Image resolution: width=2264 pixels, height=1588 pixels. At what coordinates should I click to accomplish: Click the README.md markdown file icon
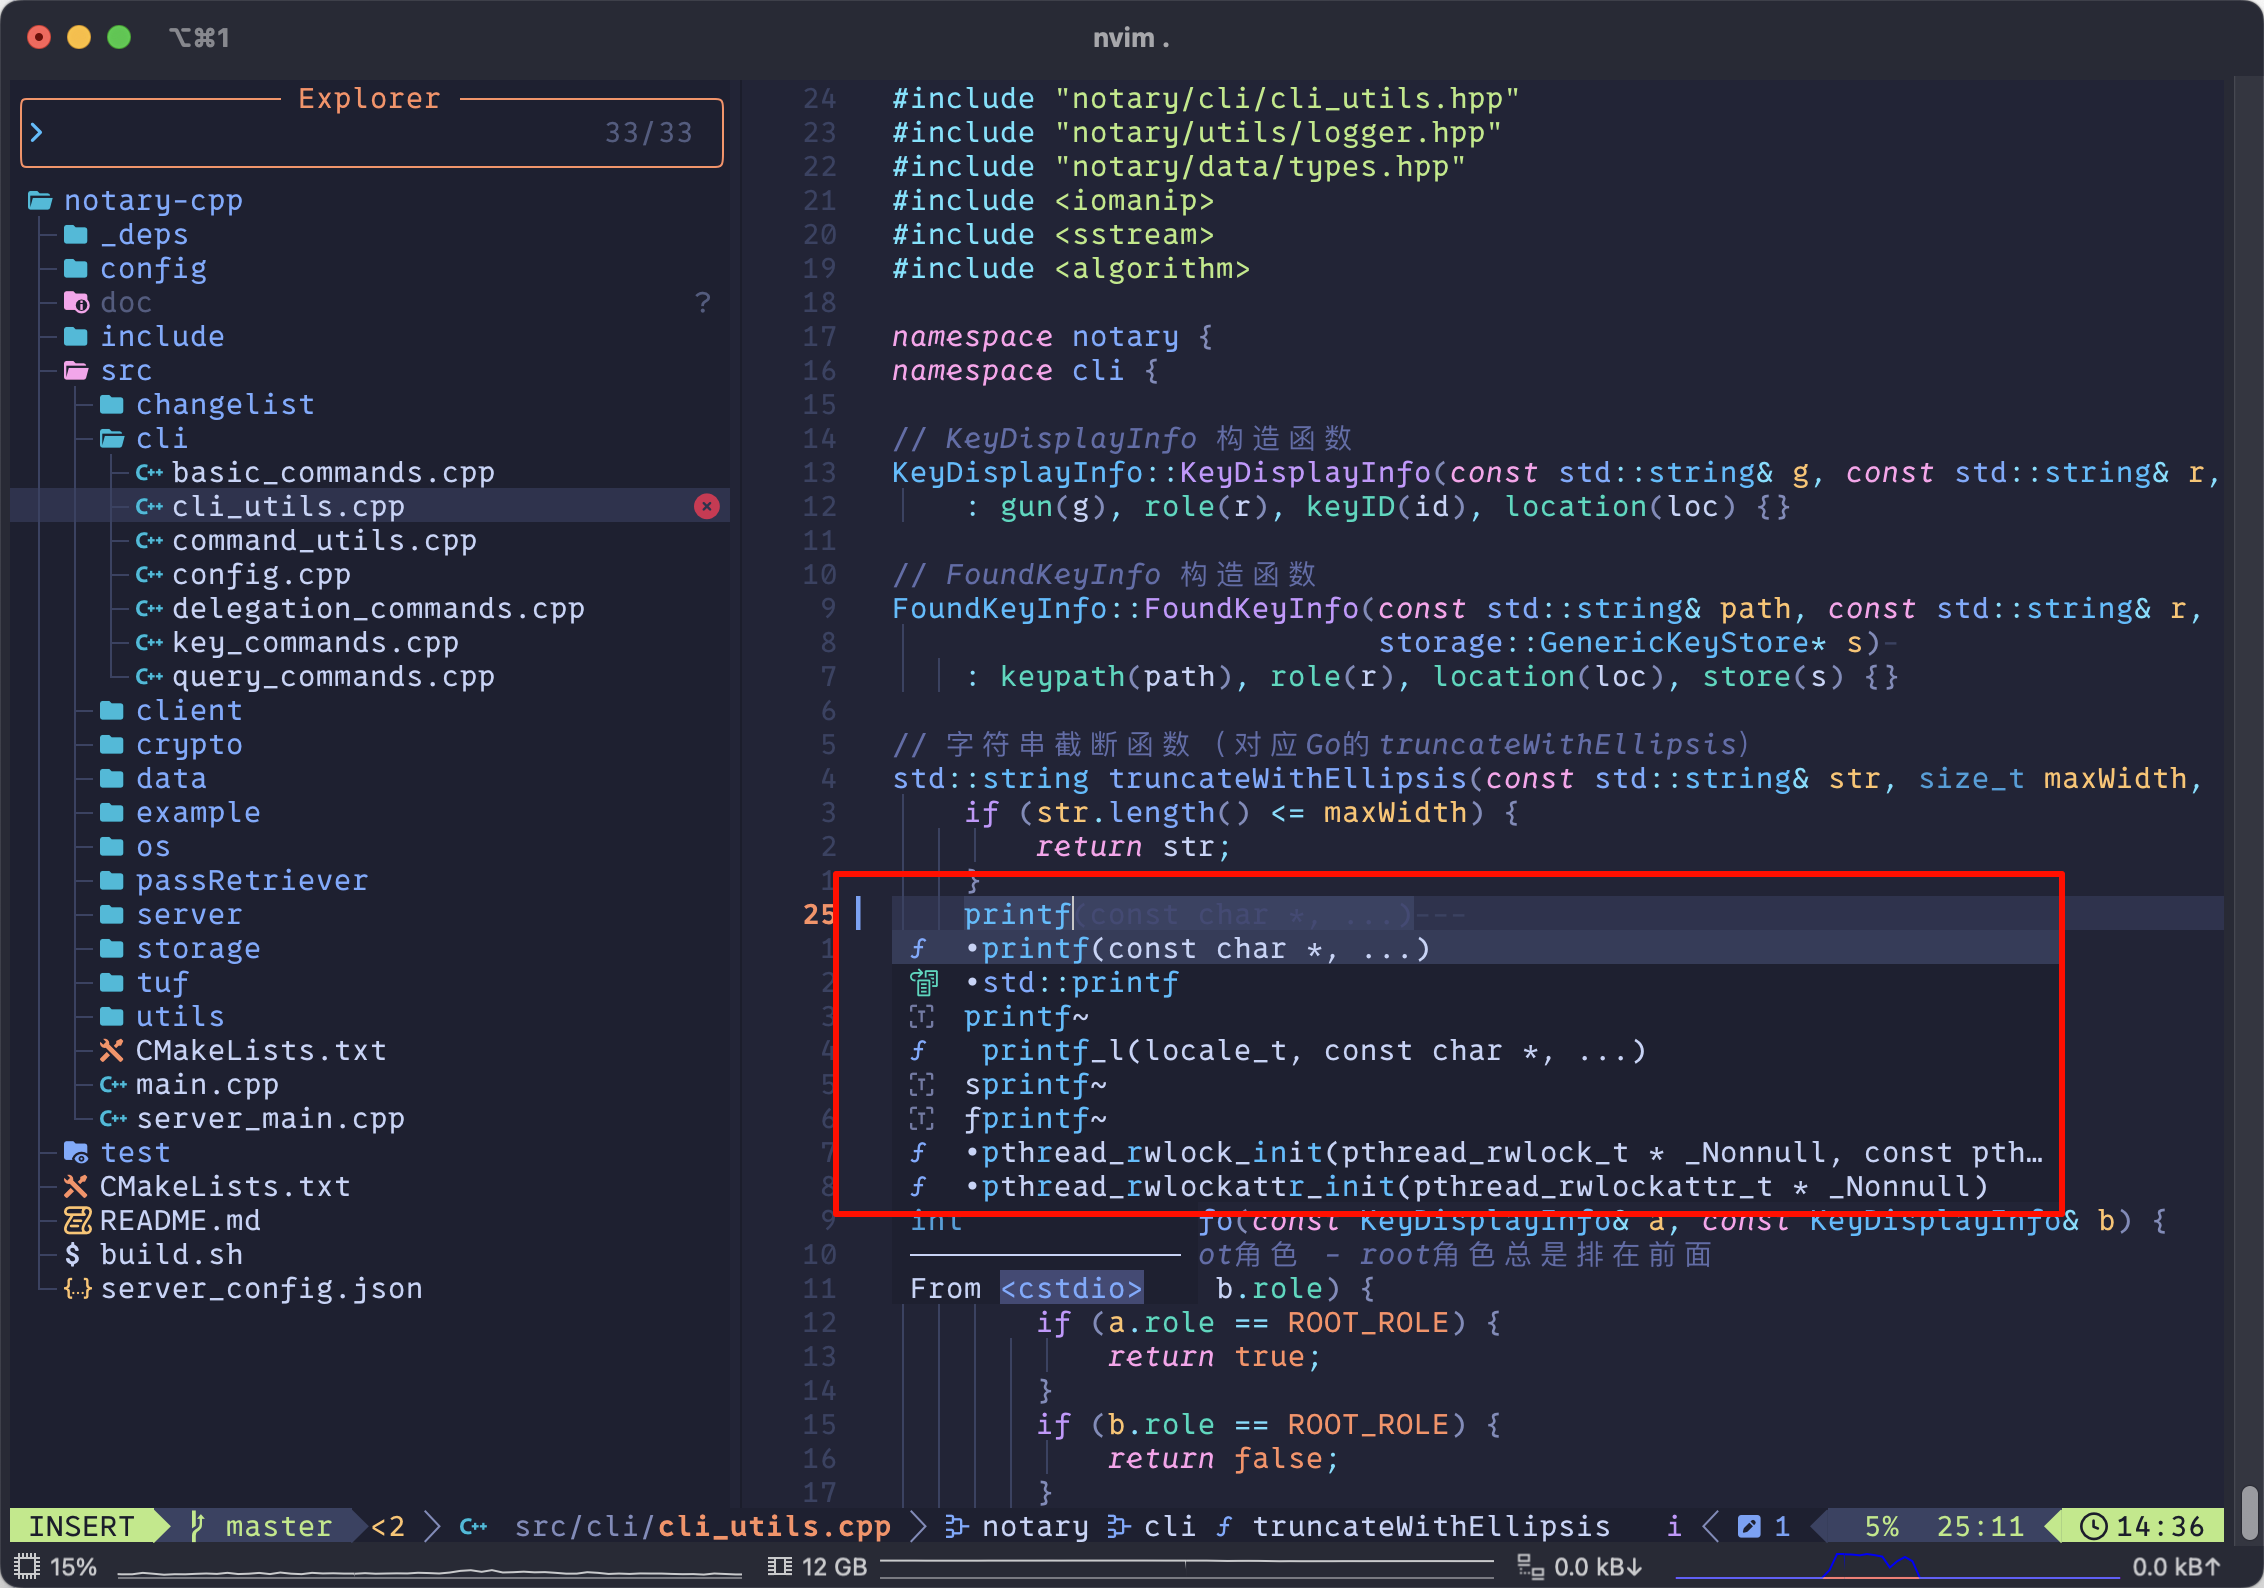pos(77,1221)
